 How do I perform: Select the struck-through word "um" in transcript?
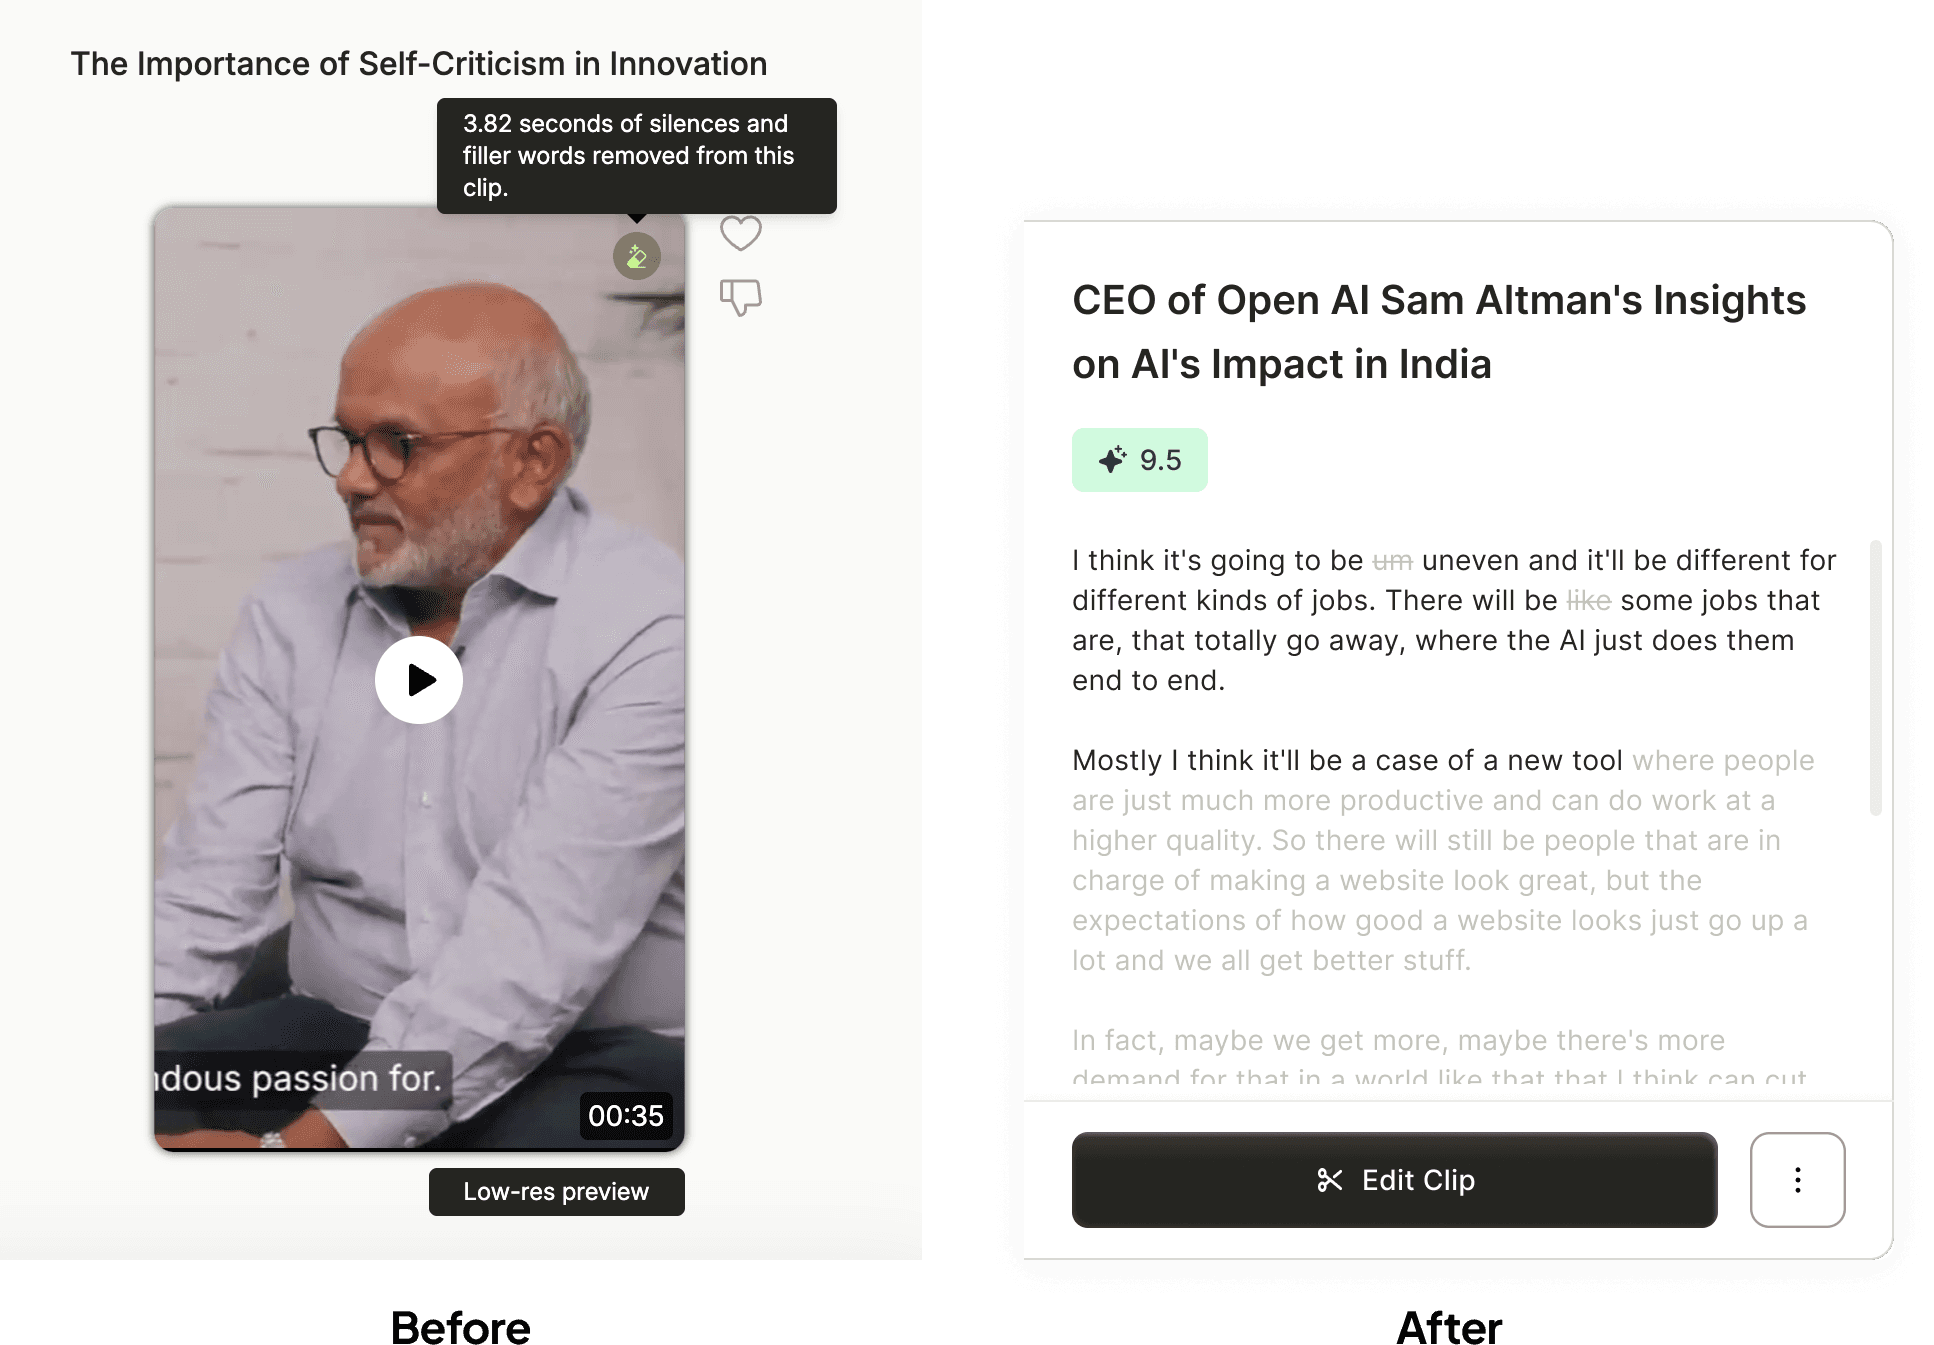[x=1392, y=561]
